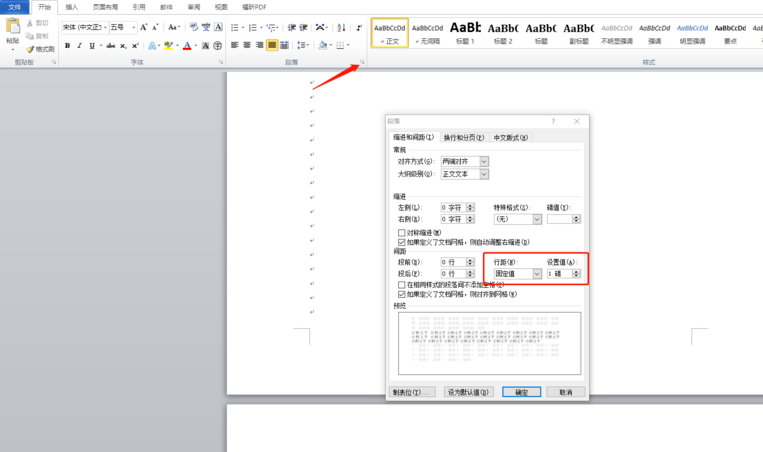Center-align text using the ribbon icon
763x452 pixels.
click(x=247, y=46)
